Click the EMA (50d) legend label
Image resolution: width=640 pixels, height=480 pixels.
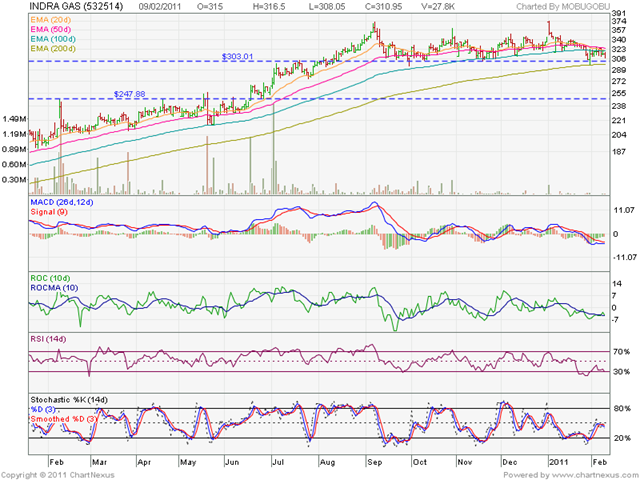tap(51, 29)
